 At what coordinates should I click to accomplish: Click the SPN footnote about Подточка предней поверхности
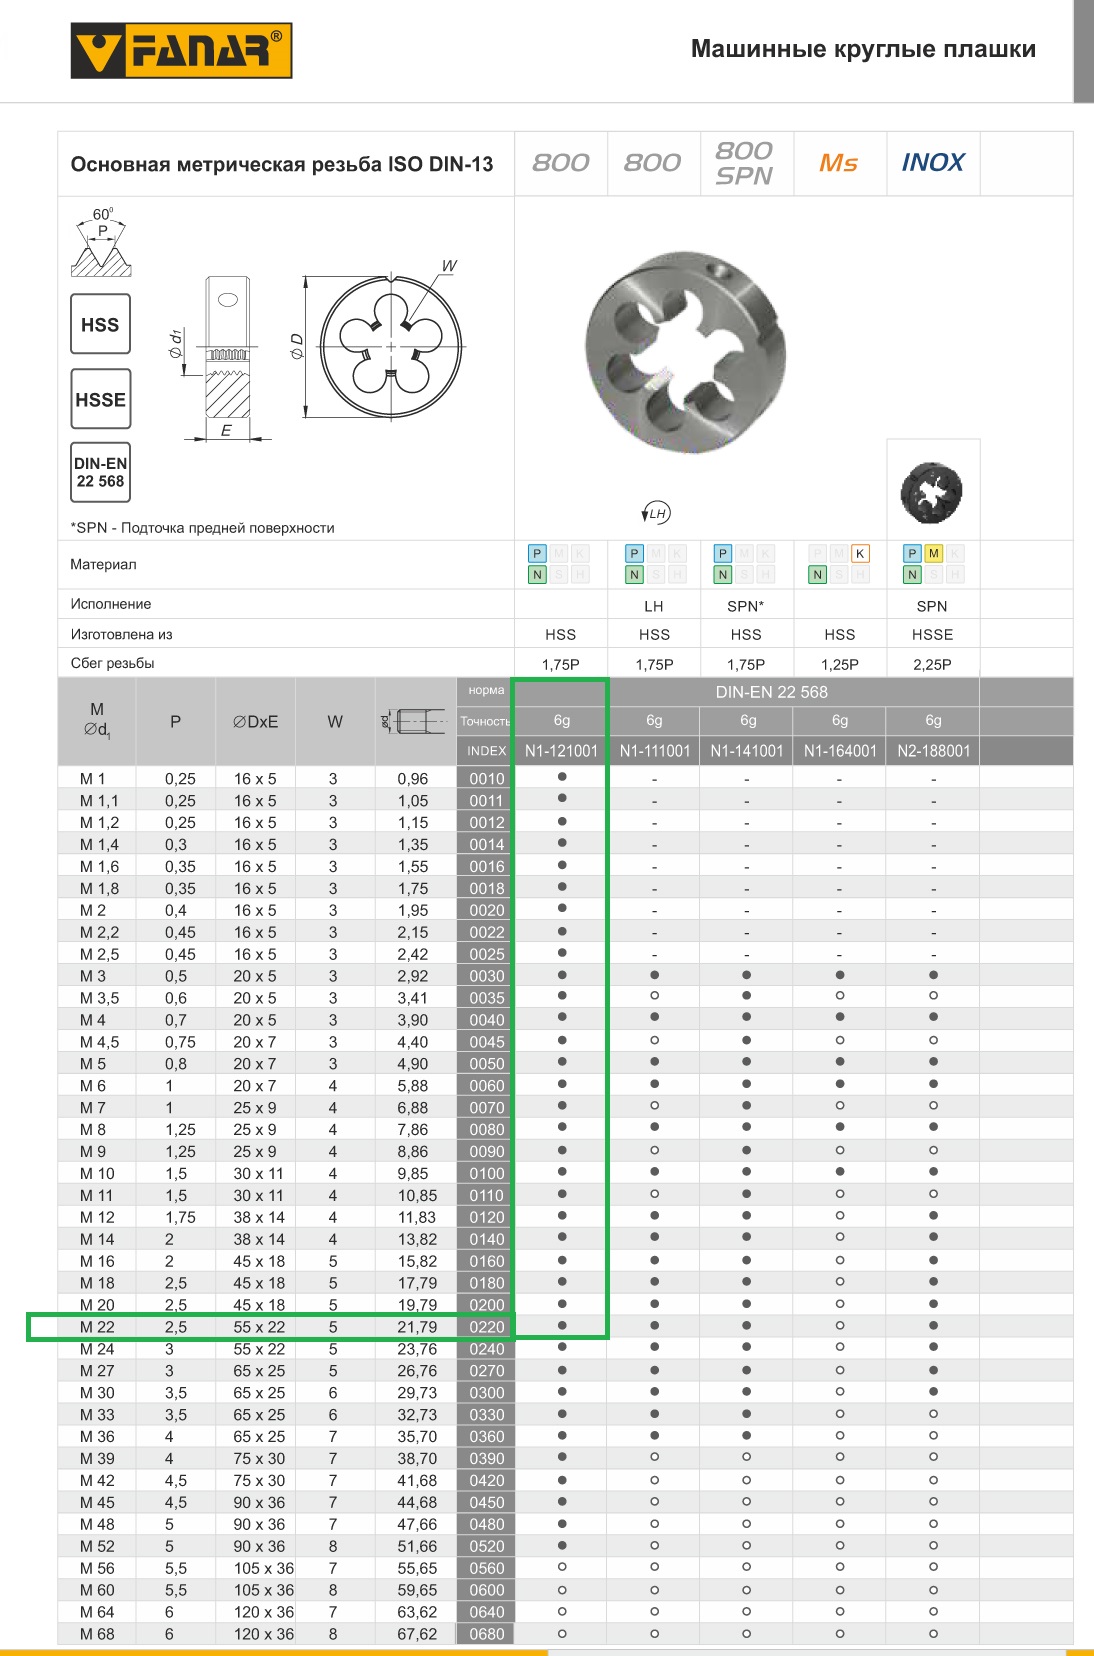coord(202,528)
